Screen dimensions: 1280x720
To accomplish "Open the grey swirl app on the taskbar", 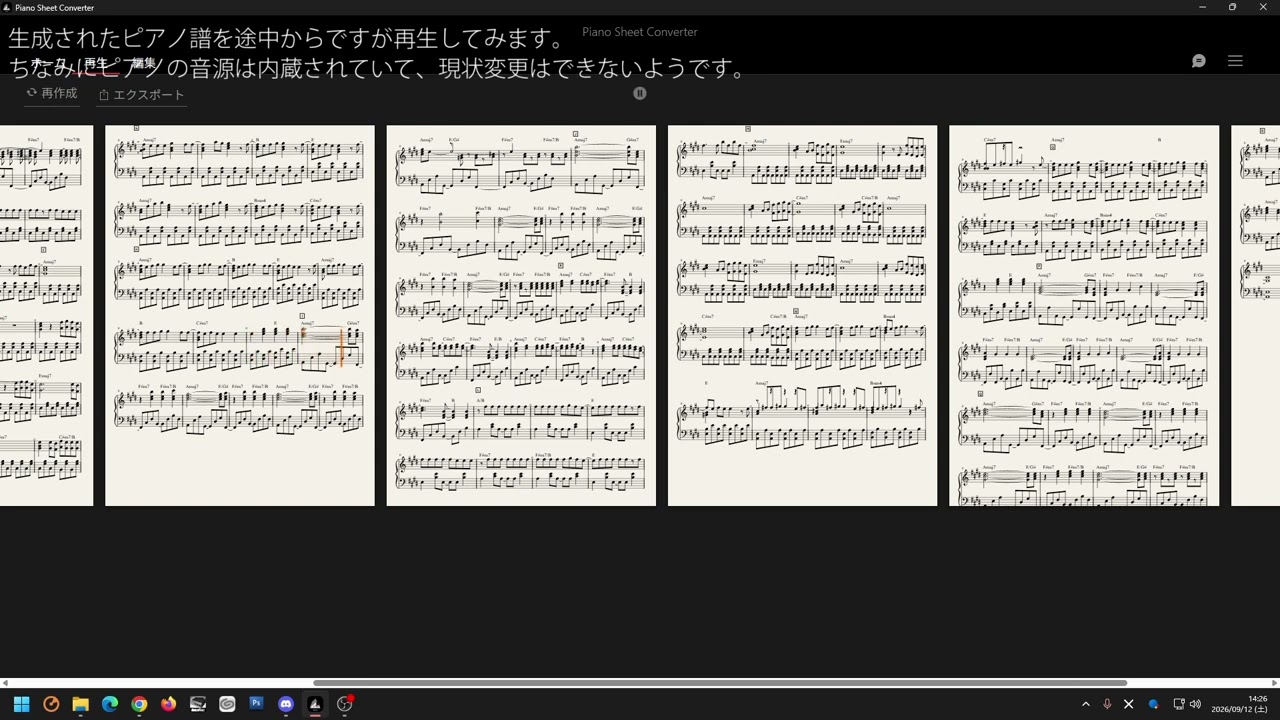I will tap(227, 704).
